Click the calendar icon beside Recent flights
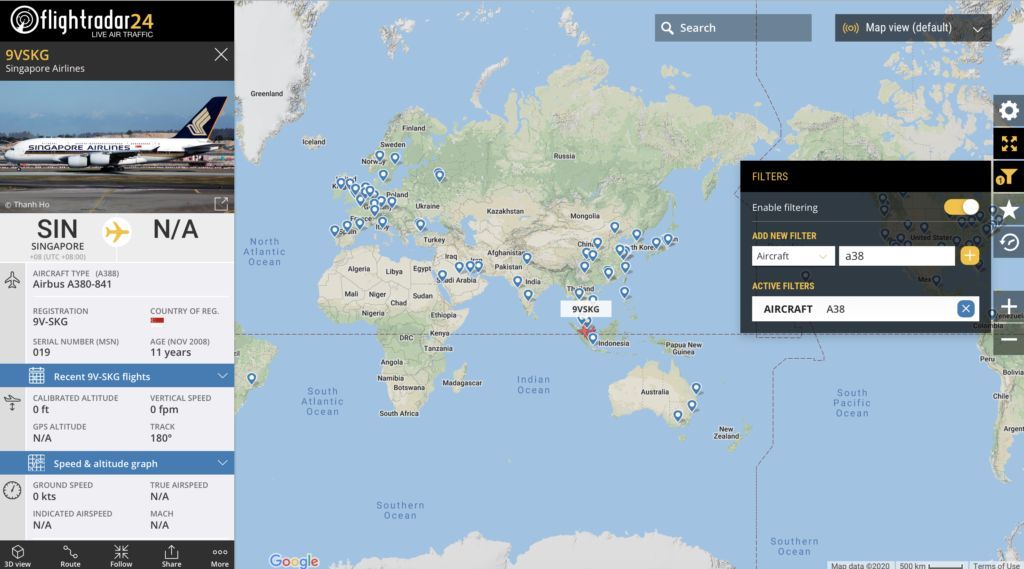 (x=37, y=376)
